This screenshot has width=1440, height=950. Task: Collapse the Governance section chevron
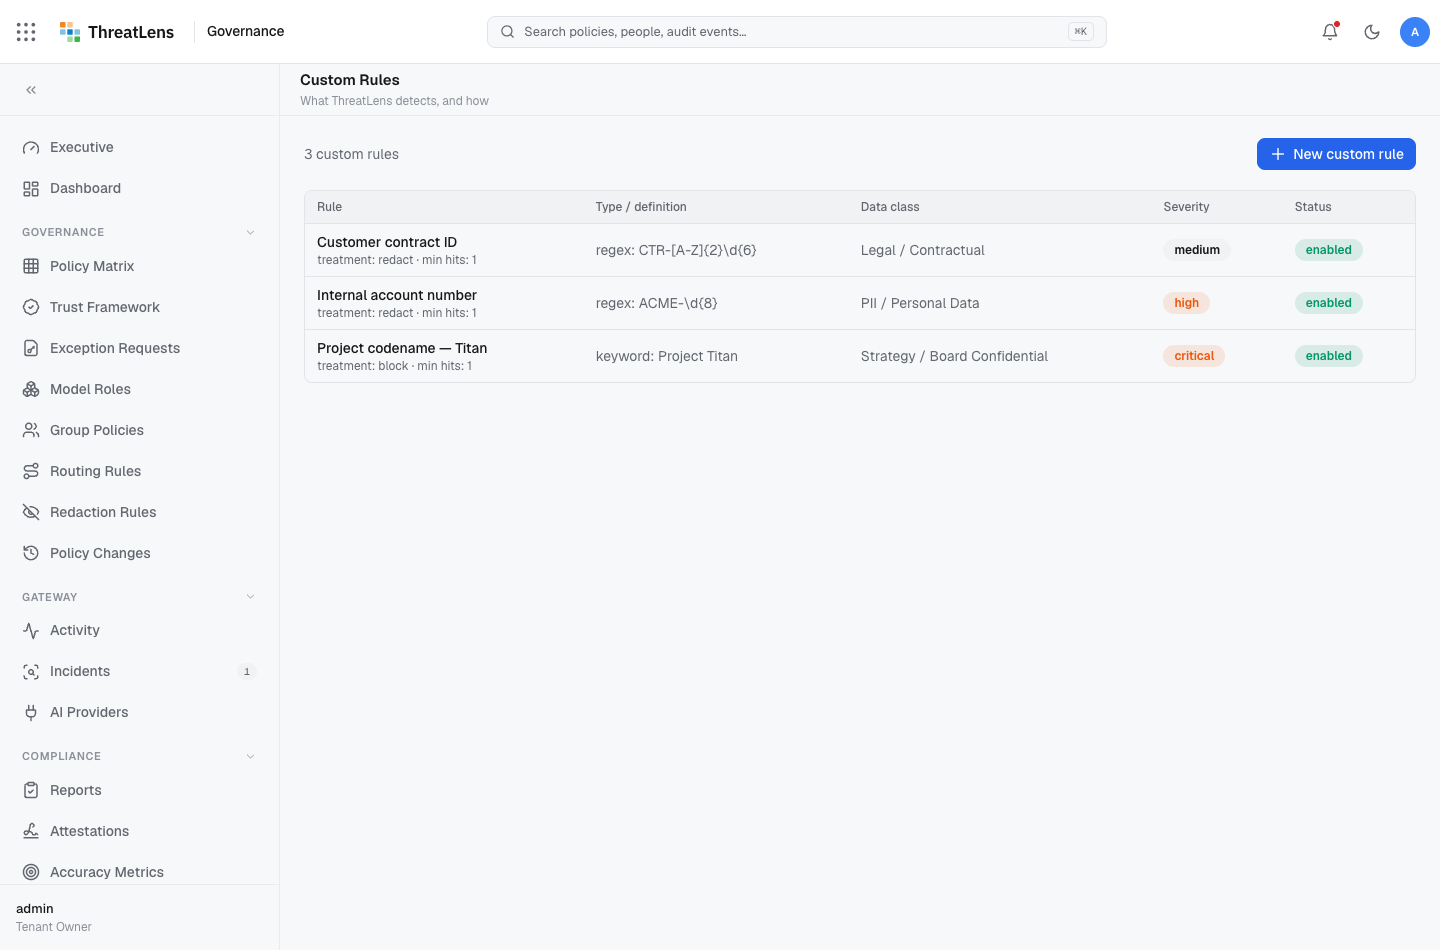pos(250,232)
